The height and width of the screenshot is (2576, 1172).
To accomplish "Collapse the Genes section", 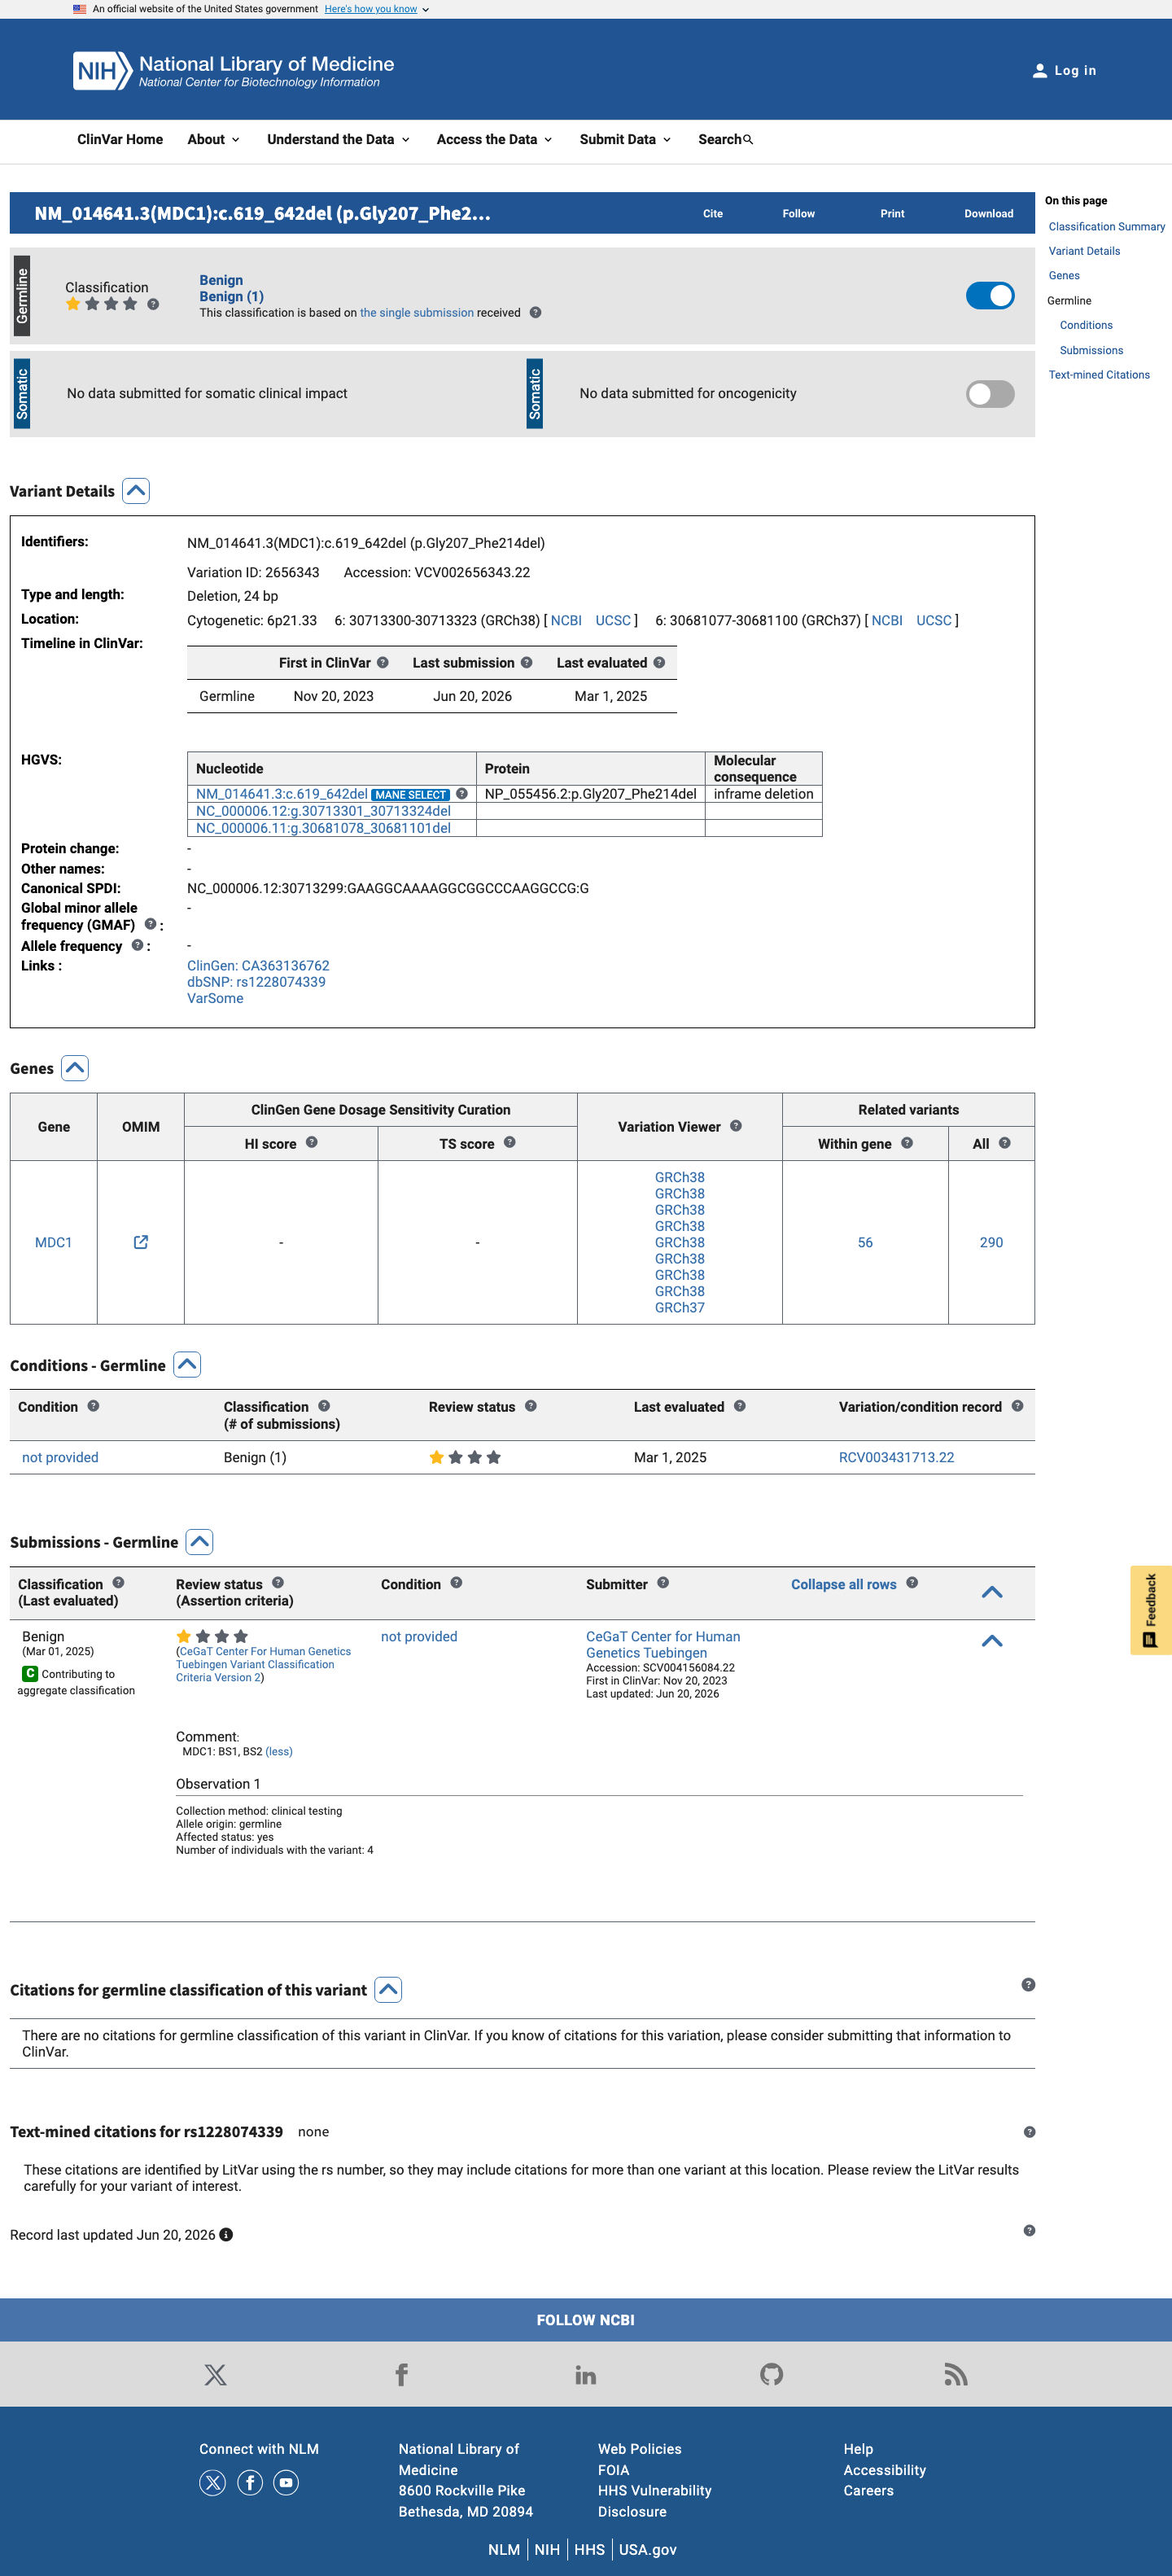I will tap(75, 1068).
